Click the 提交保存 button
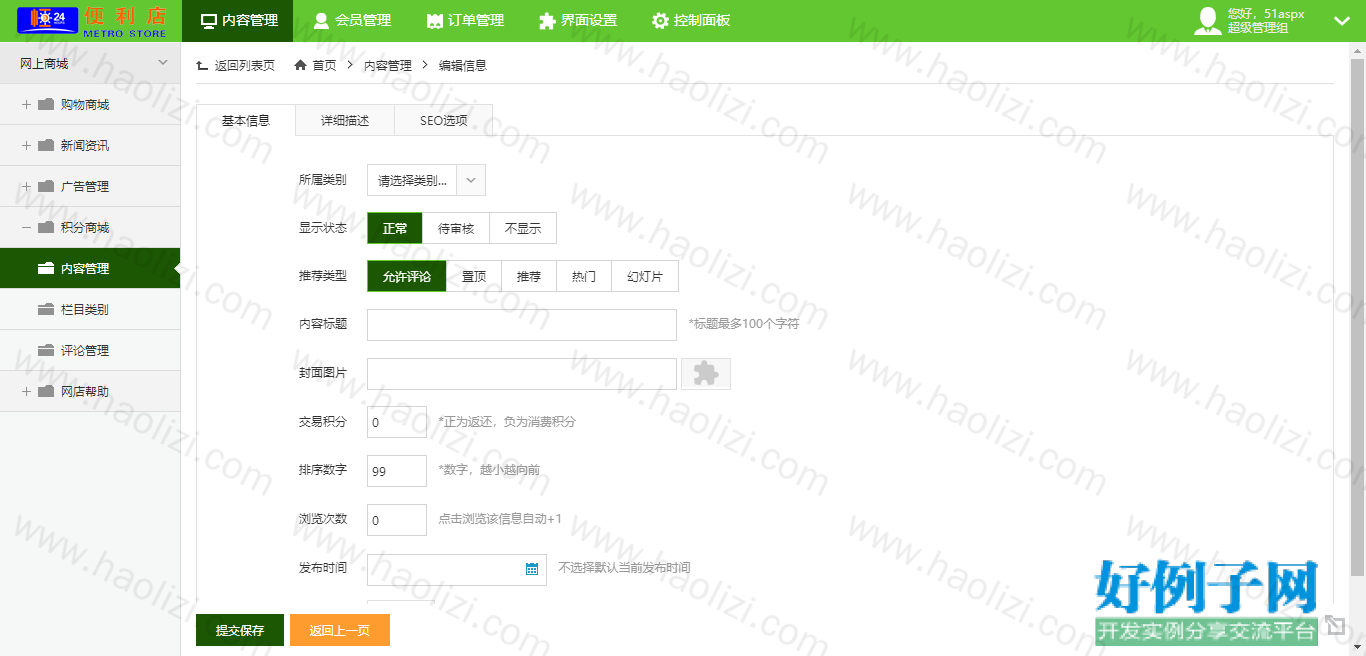This screenshot has width=1366, height=656. click(240, 630)
